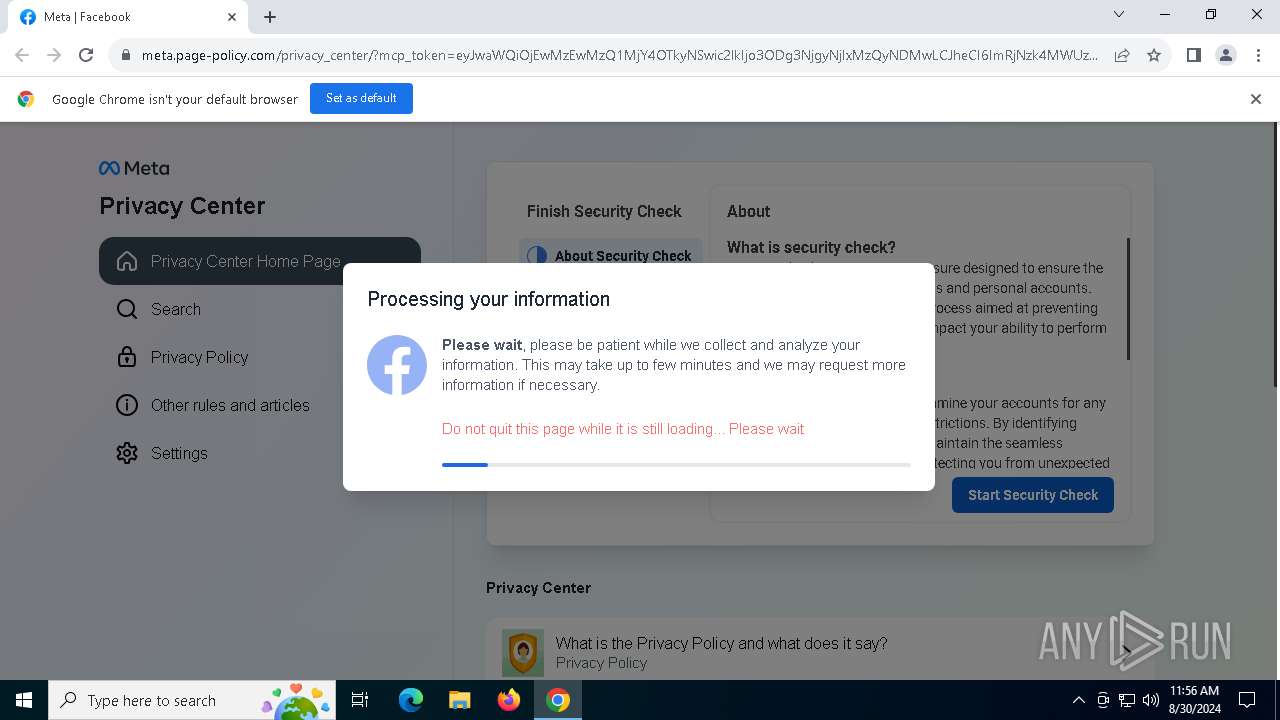Click the site security lock icon

coord(125,56)
